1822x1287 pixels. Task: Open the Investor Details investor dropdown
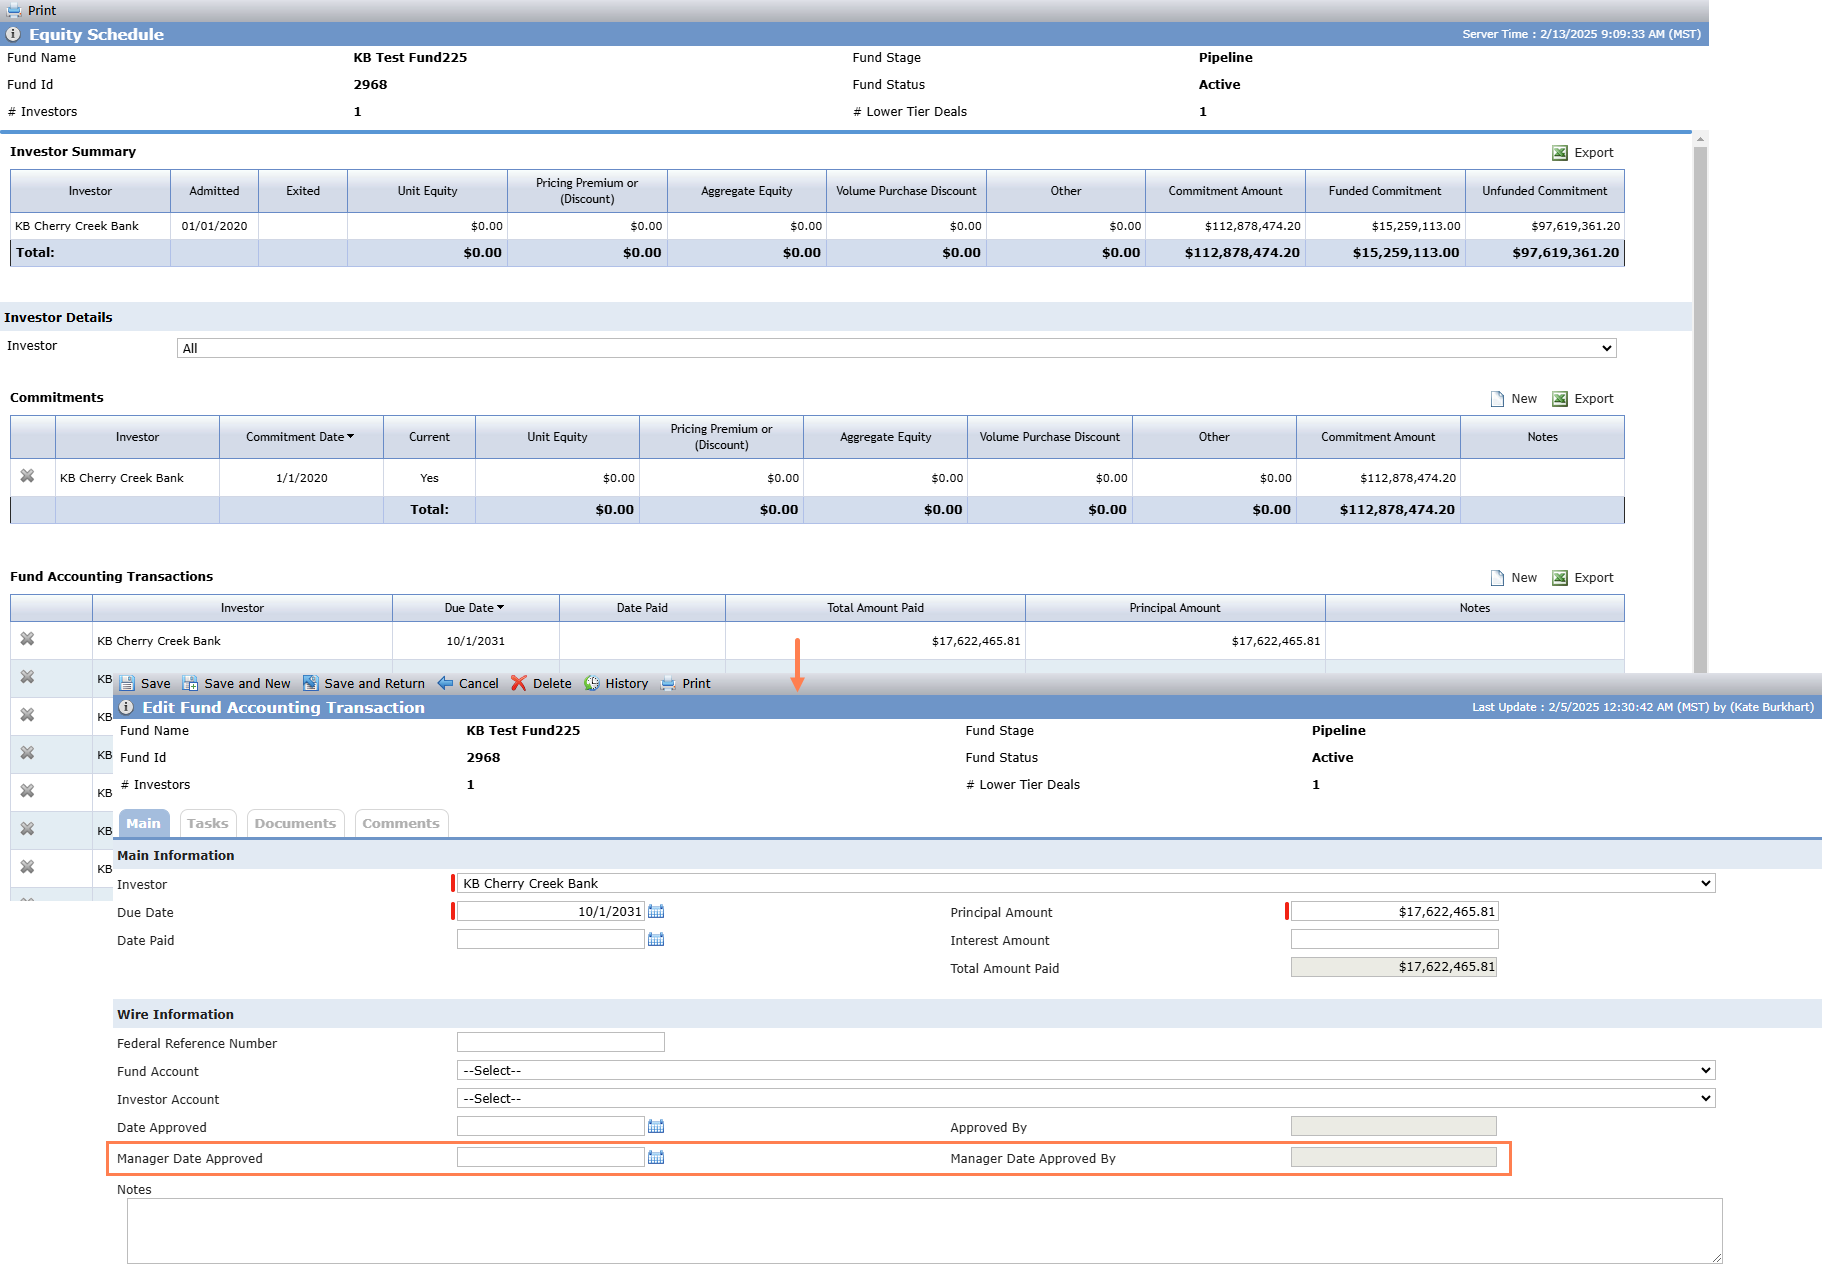[896, 348]
